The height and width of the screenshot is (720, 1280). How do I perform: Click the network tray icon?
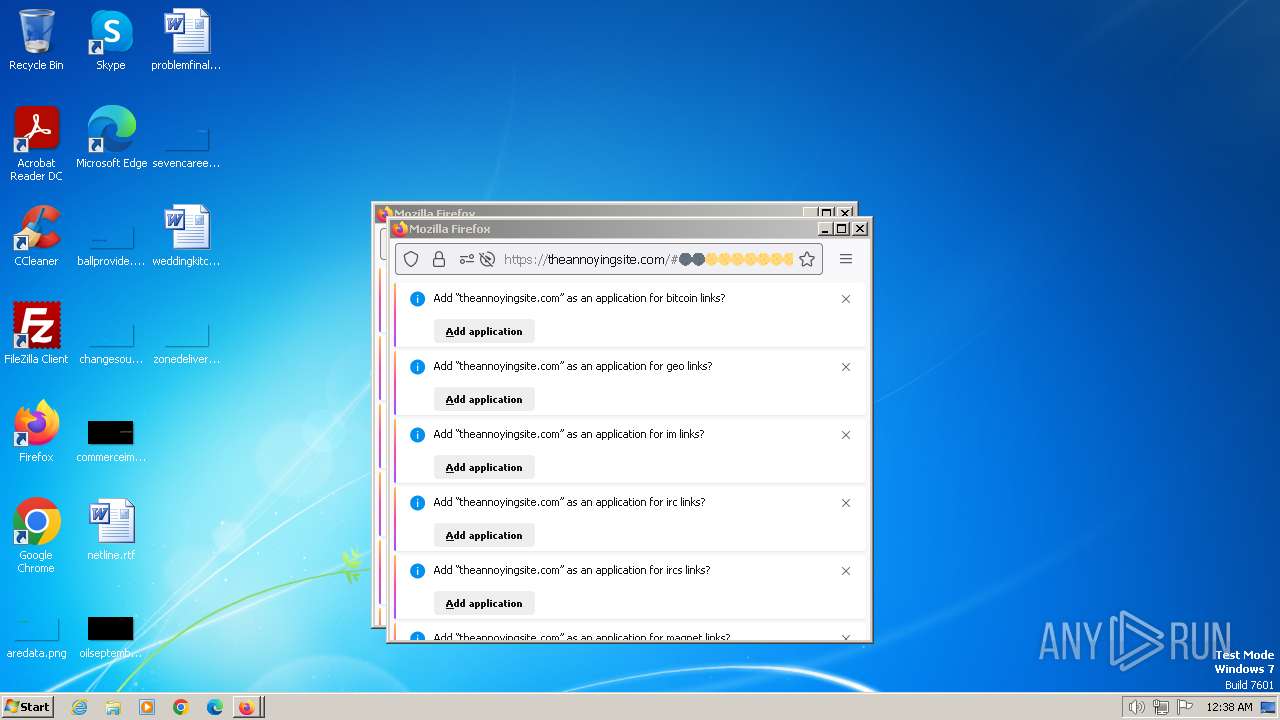tap(1161, 707)
